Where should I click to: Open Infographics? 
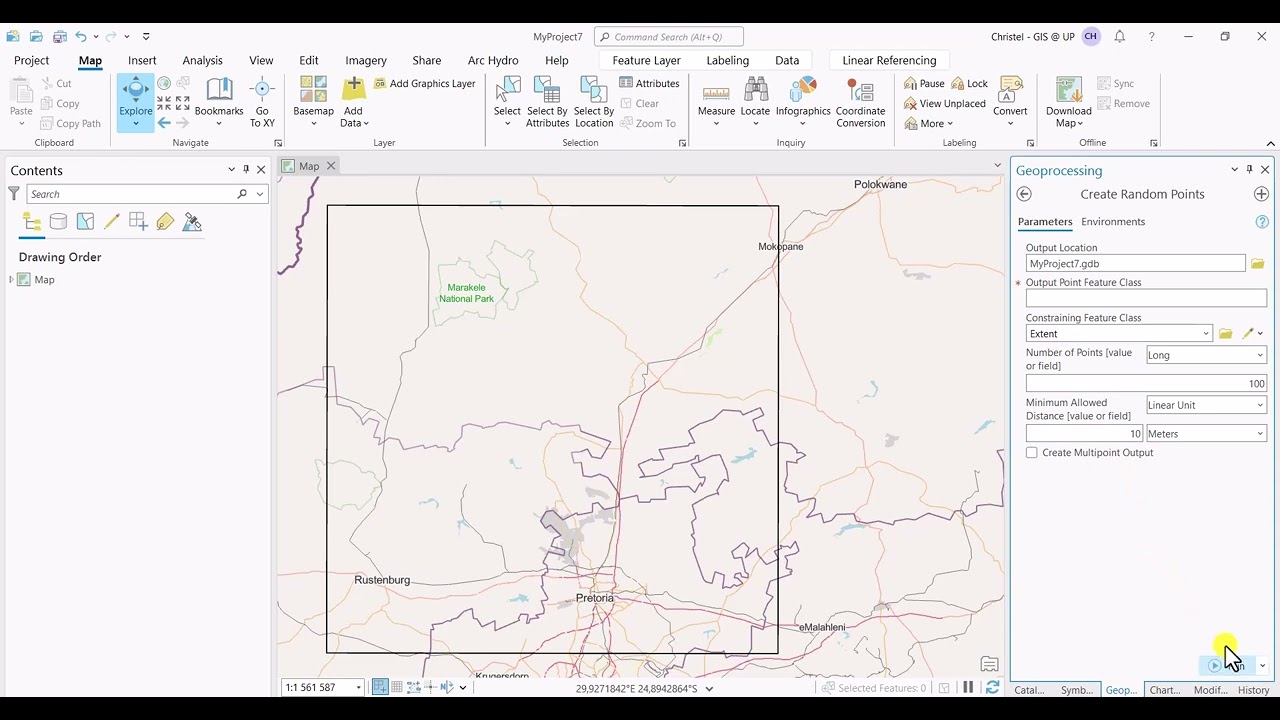click(x=803, y=102)
